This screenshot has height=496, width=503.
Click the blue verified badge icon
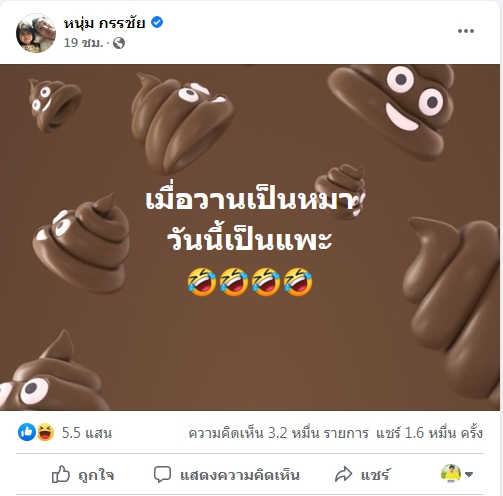tap(157, 22)
